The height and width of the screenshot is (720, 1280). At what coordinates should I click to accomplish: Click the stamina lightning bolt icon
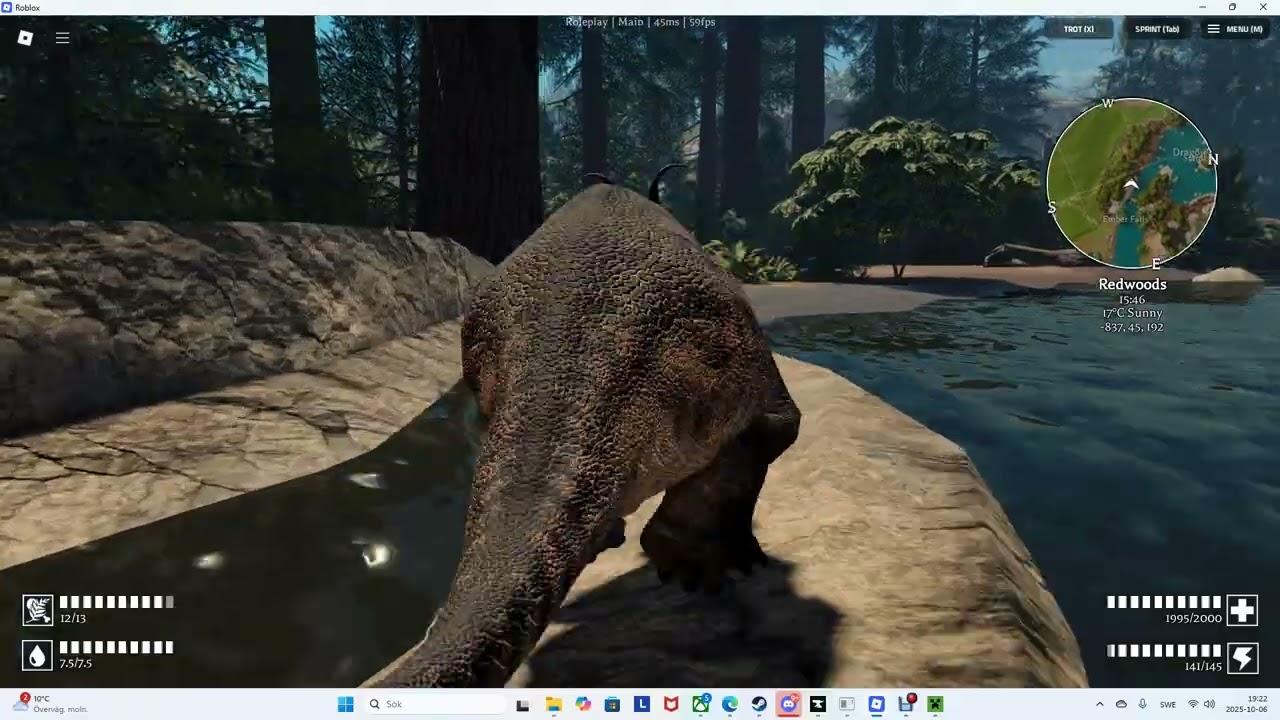pyautogui.click(x=1242, y=657)
